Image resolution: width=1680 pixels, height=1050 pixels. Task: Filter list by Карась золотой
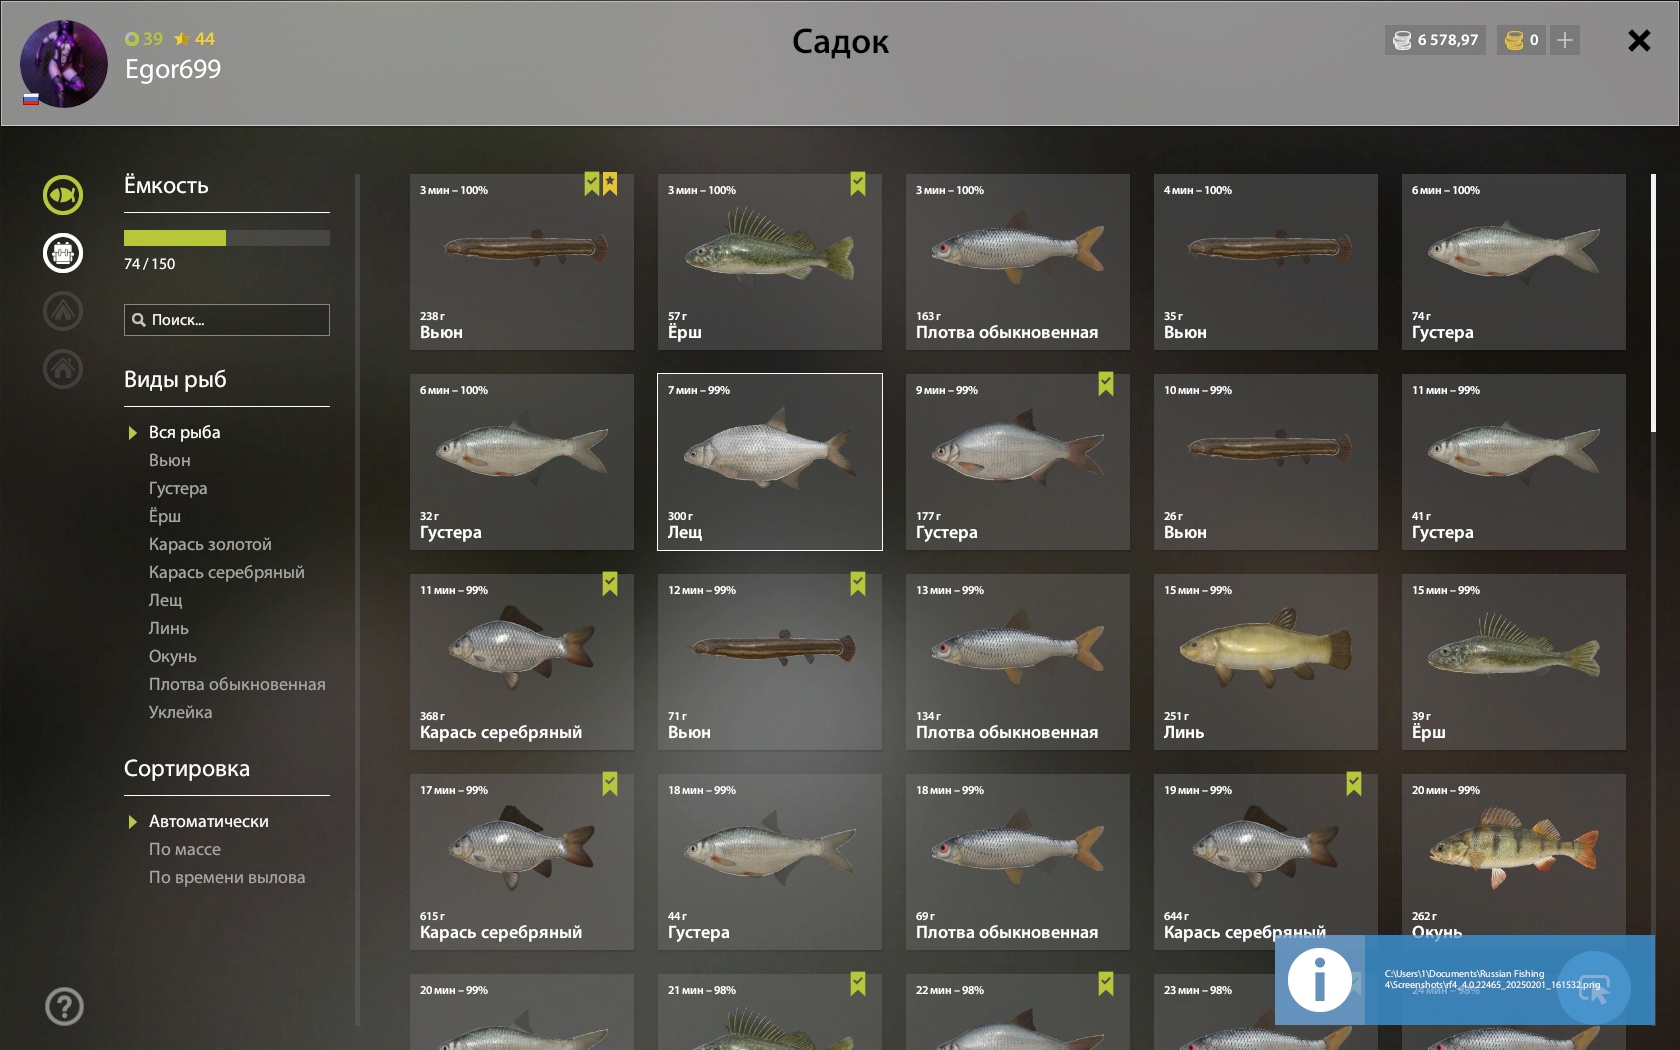210,544
